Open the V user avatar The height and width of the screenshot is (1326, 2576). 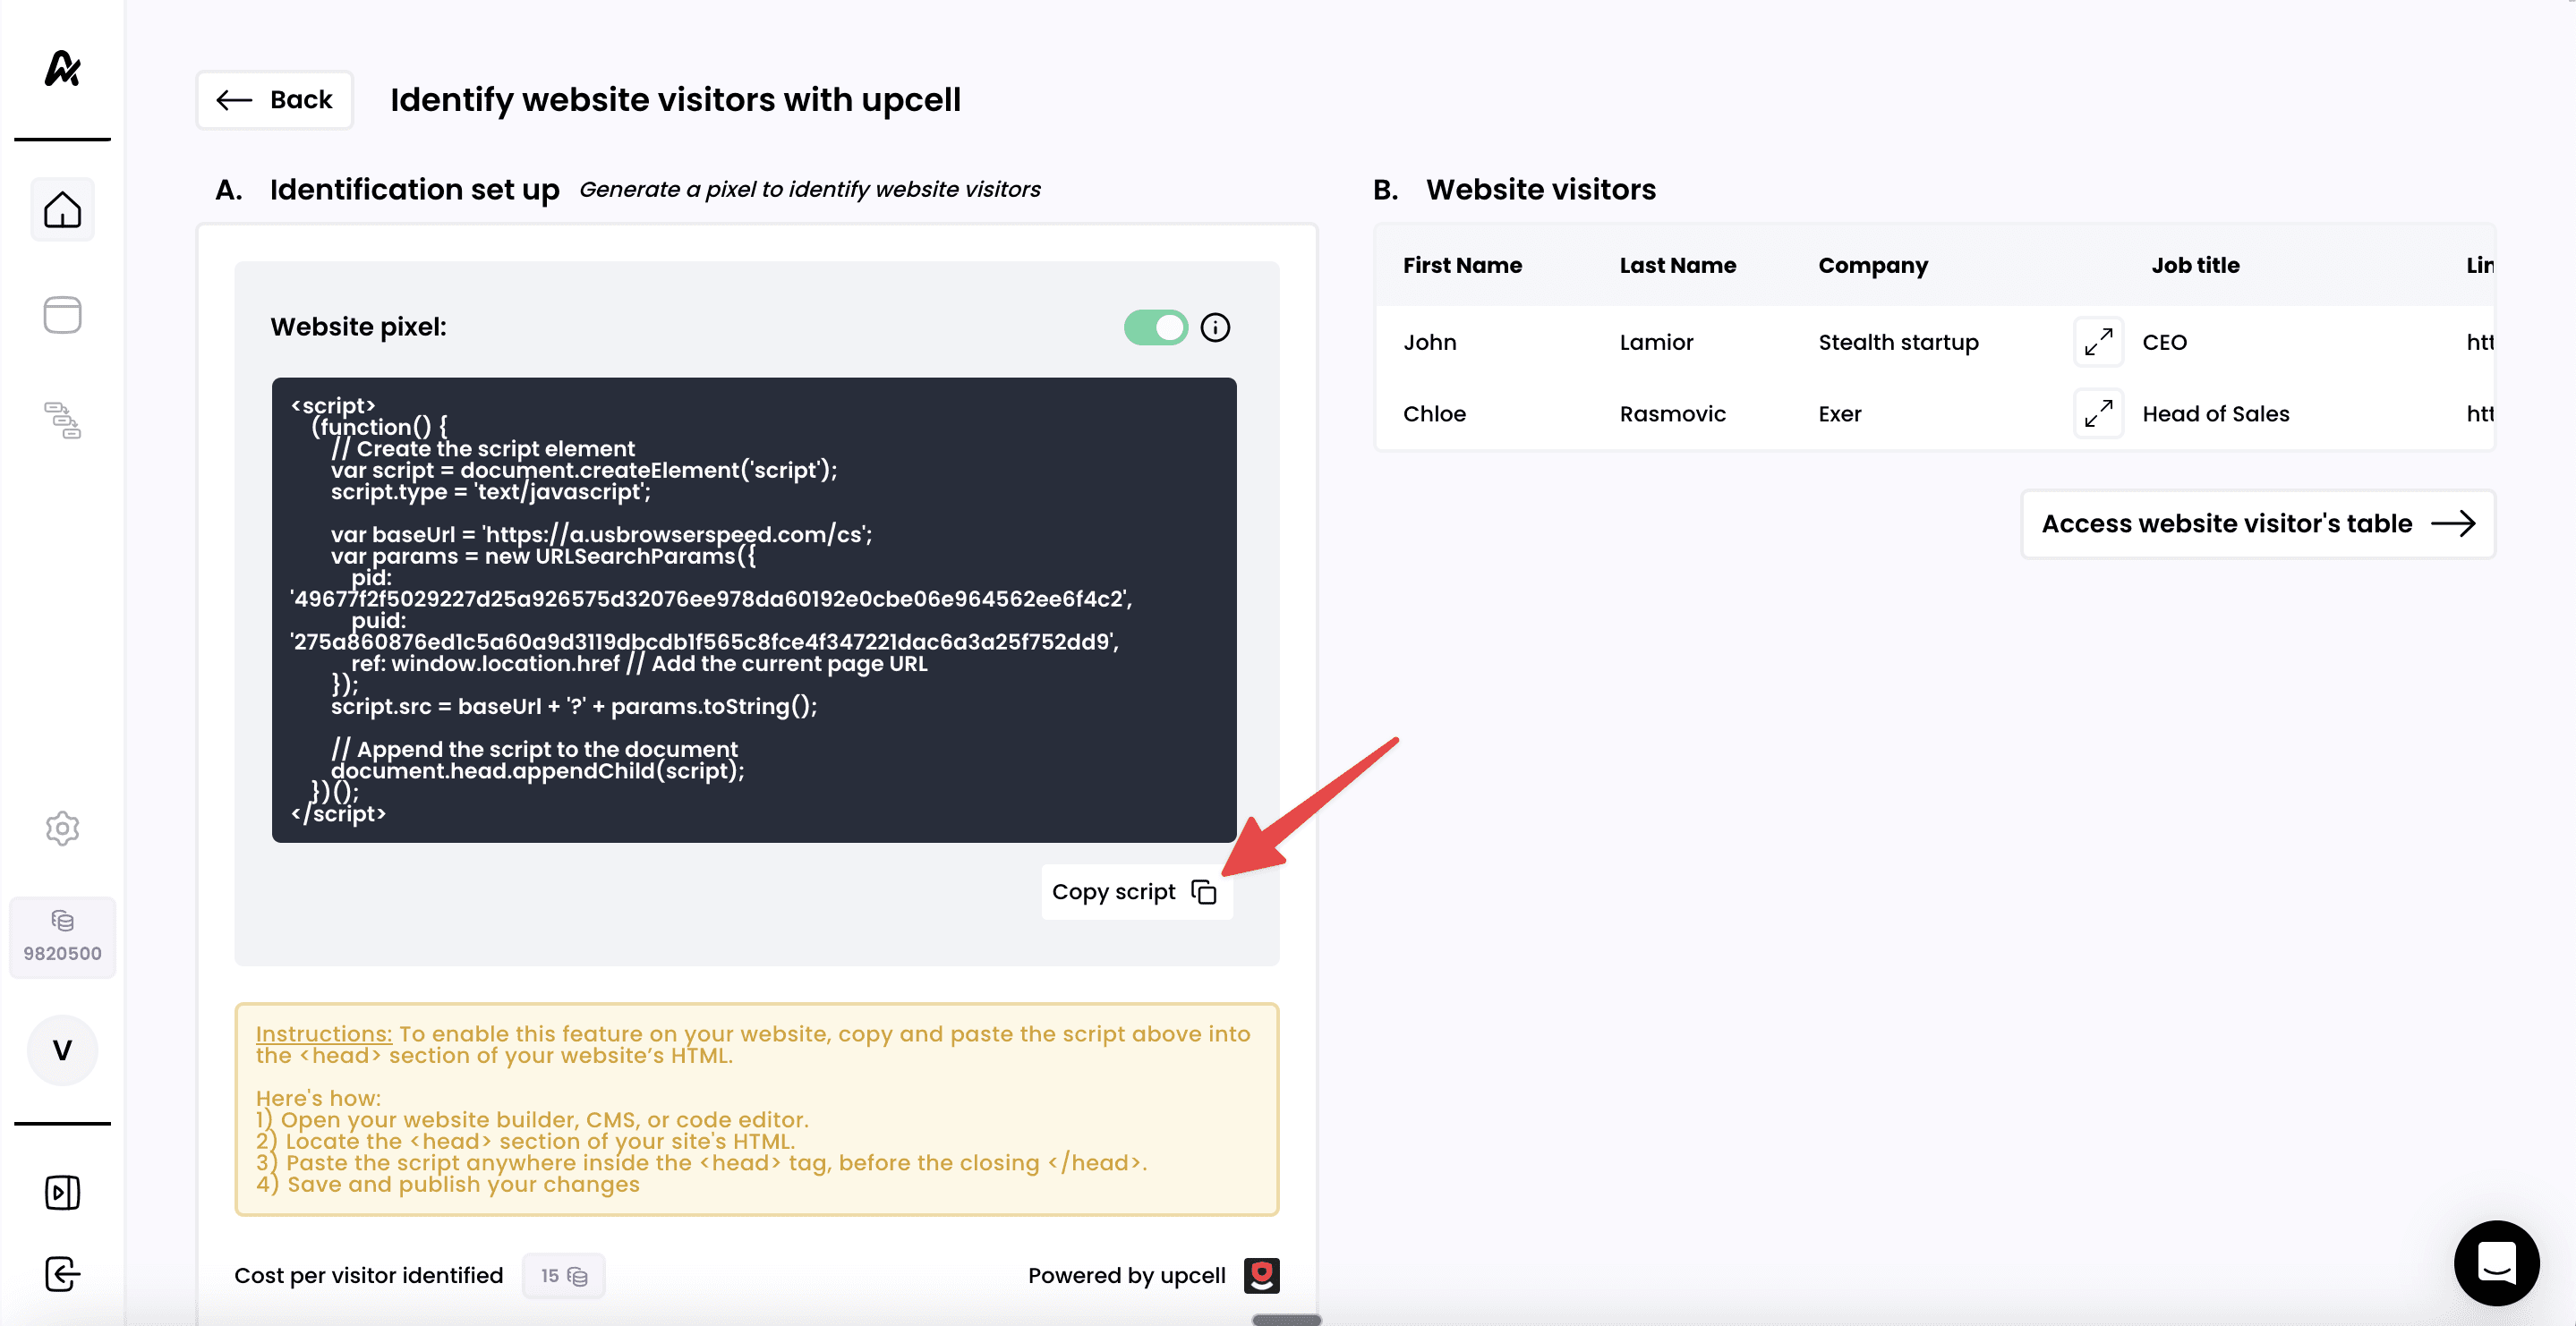62,1050
